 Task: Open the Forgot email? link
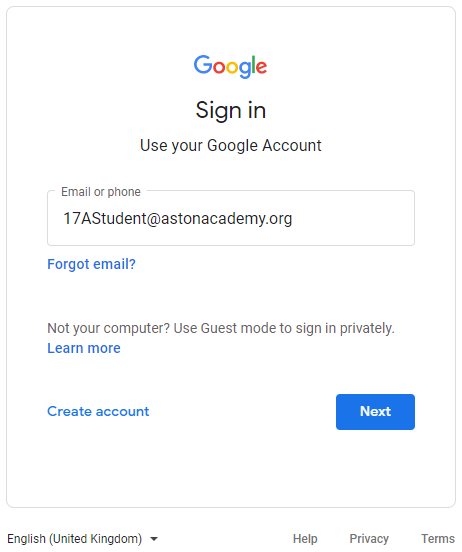tap(92, 264)
